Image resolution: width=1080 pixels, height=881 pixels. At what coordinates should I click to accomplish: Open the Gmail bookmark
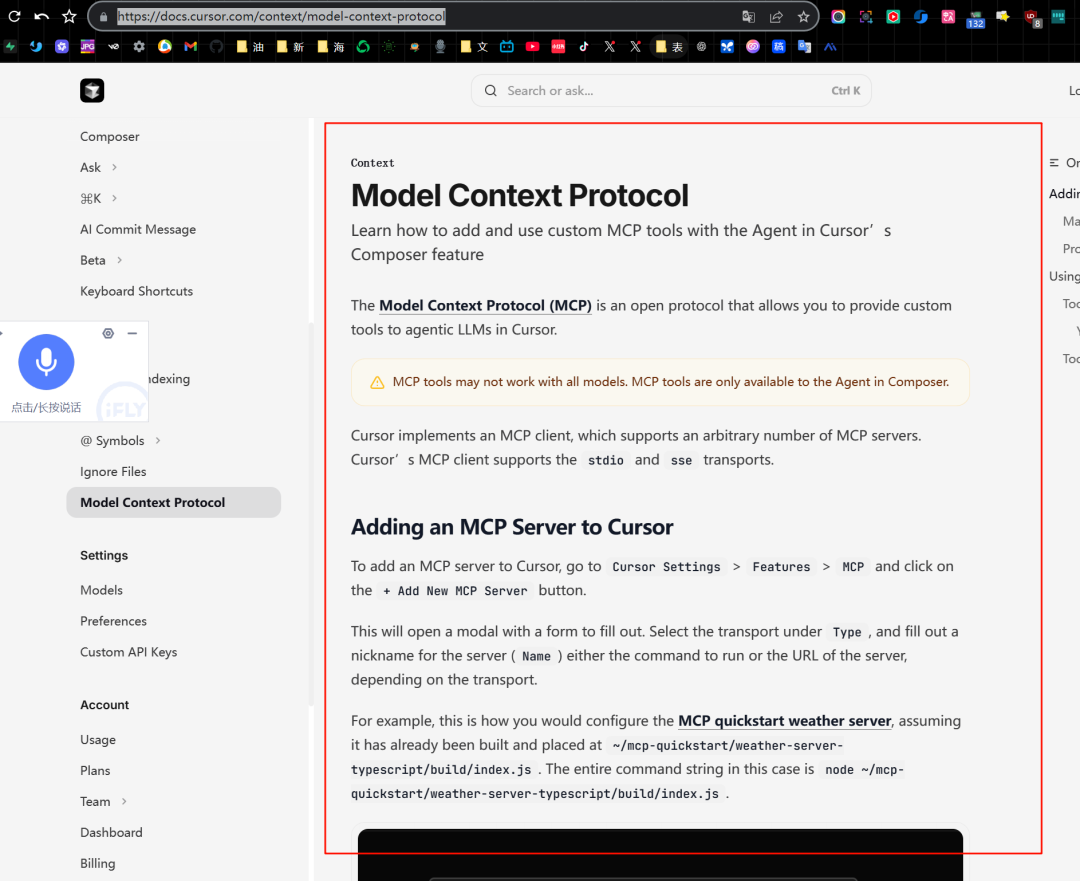tap(191, 46)
